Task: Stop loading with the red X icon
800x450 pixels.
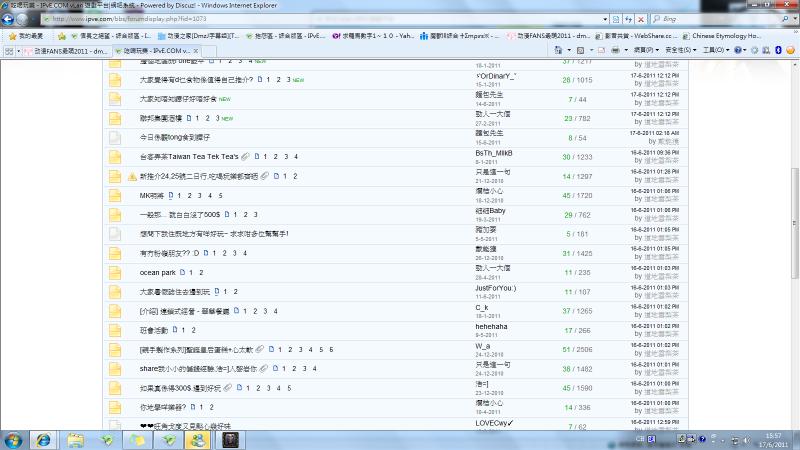Action: [641, 19]
